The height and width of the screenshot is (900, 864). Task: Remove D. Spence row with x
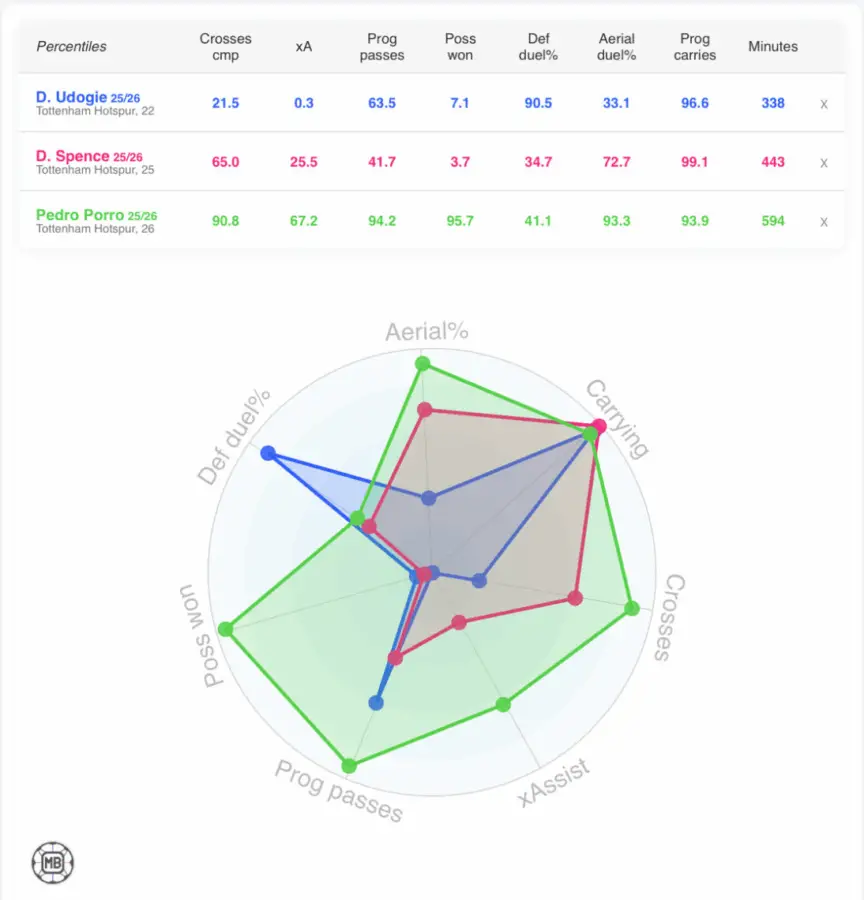tap(823, 162)
